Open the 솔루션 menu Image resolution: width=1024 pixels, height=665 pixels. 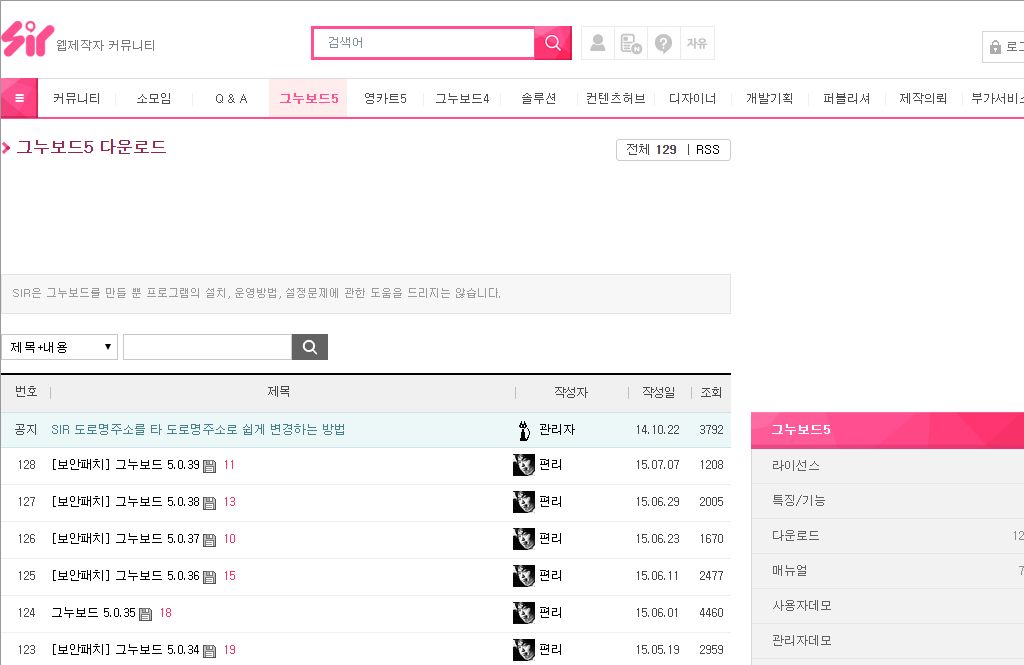[539, 99]
